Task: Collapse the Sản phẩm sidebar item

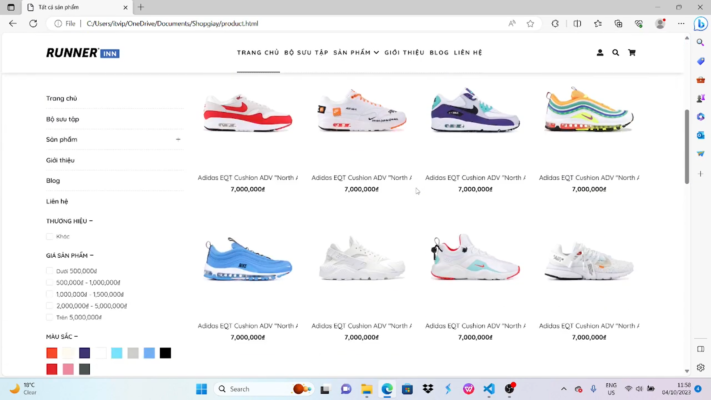Action: pyautogui.click(x=178, y=140)
